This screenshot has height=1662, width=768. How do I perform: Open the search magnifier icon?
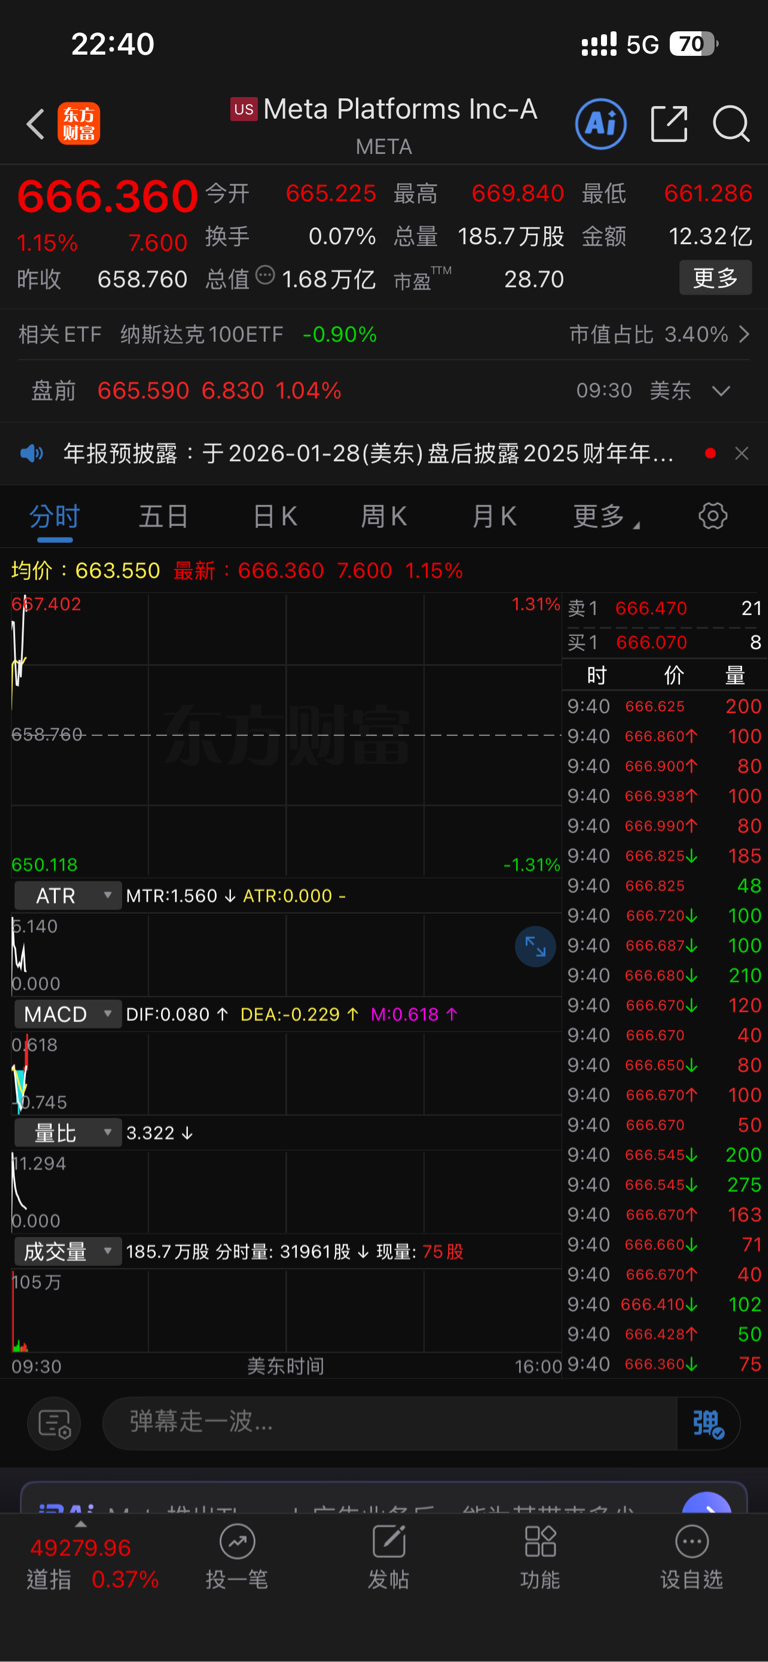tap(731, 124)
